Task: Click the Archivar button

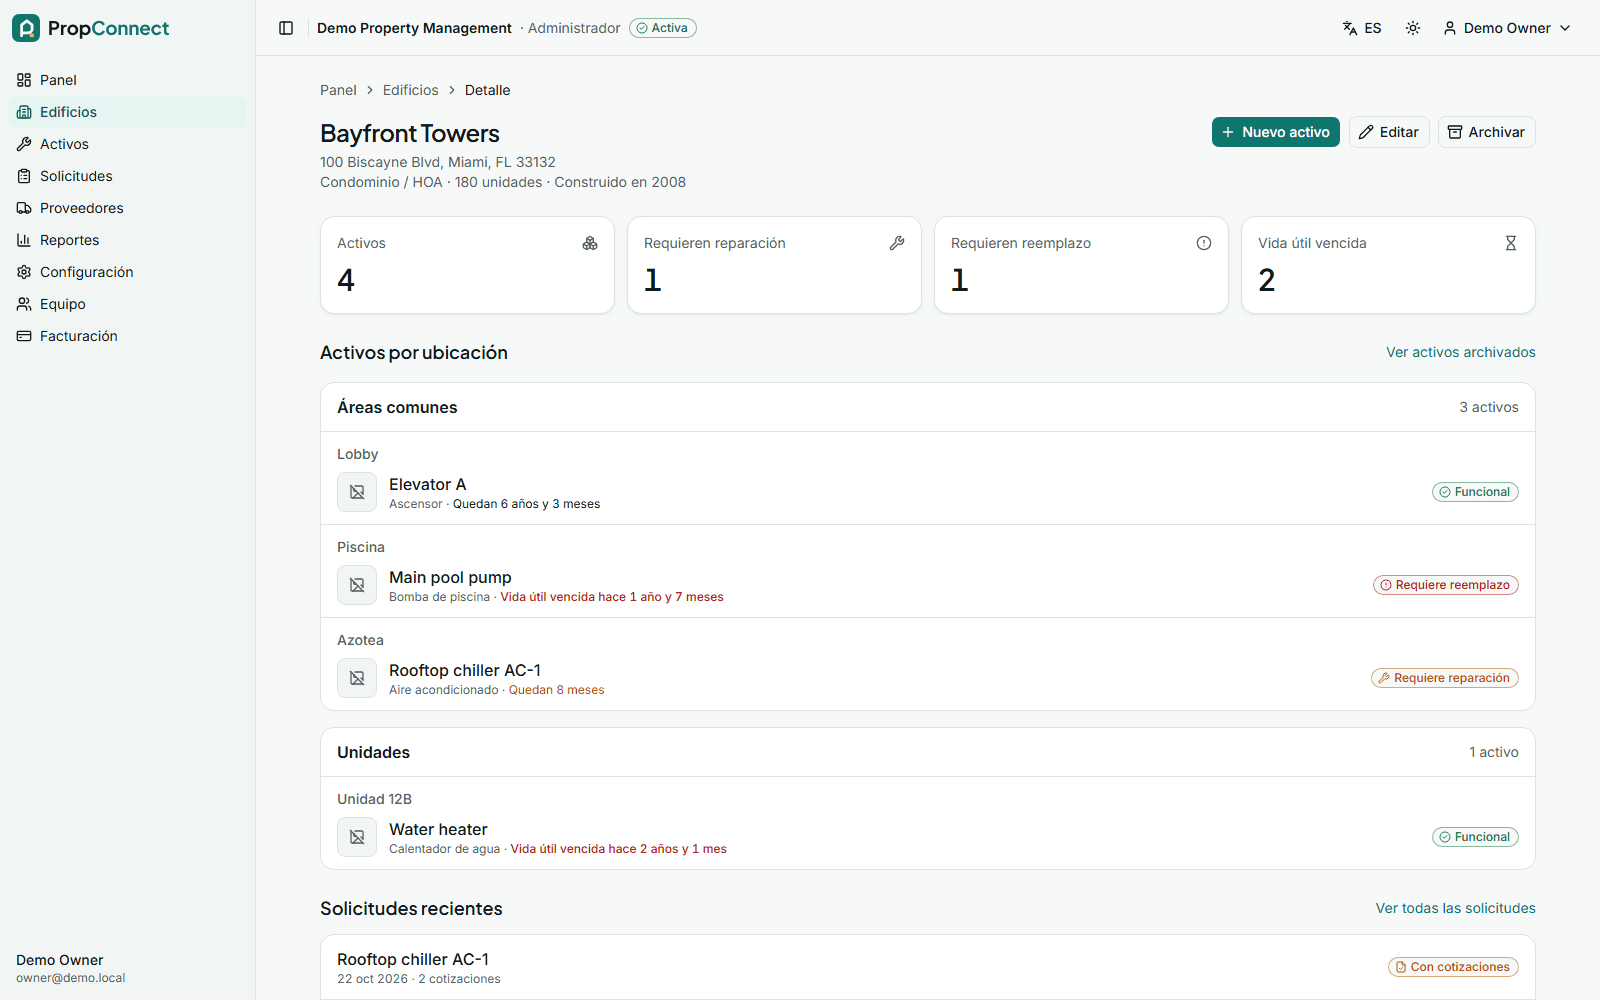Action: (1486, 132)
